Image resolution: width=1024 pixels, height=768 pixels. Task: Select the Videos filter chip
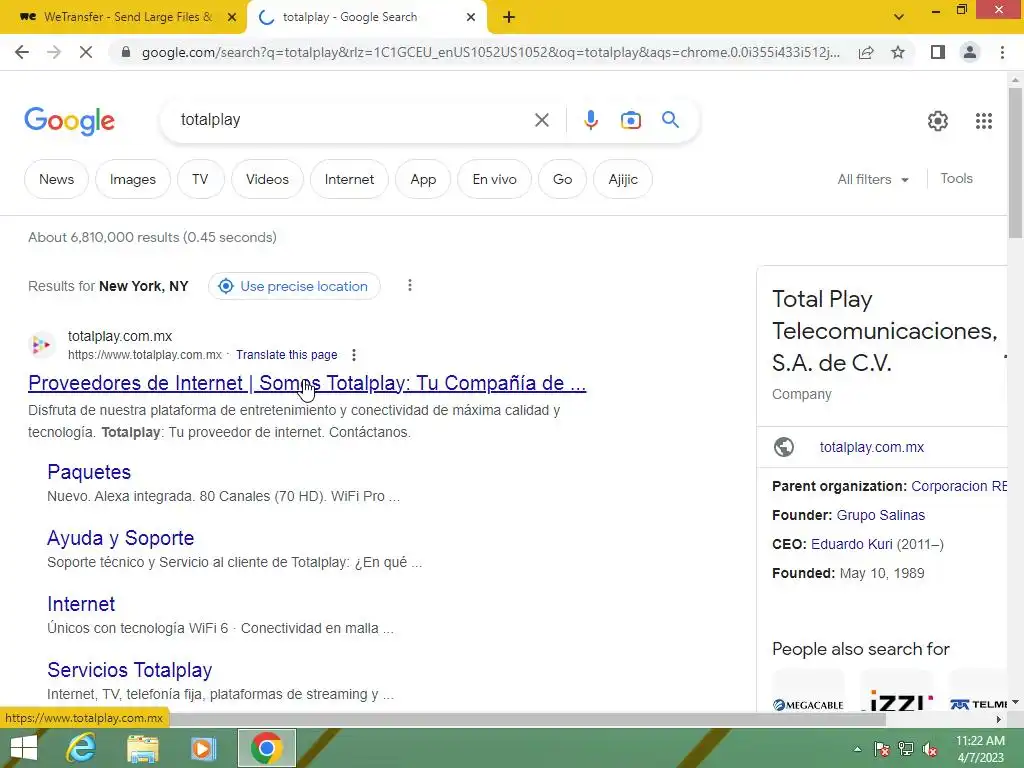click(267, 179)
